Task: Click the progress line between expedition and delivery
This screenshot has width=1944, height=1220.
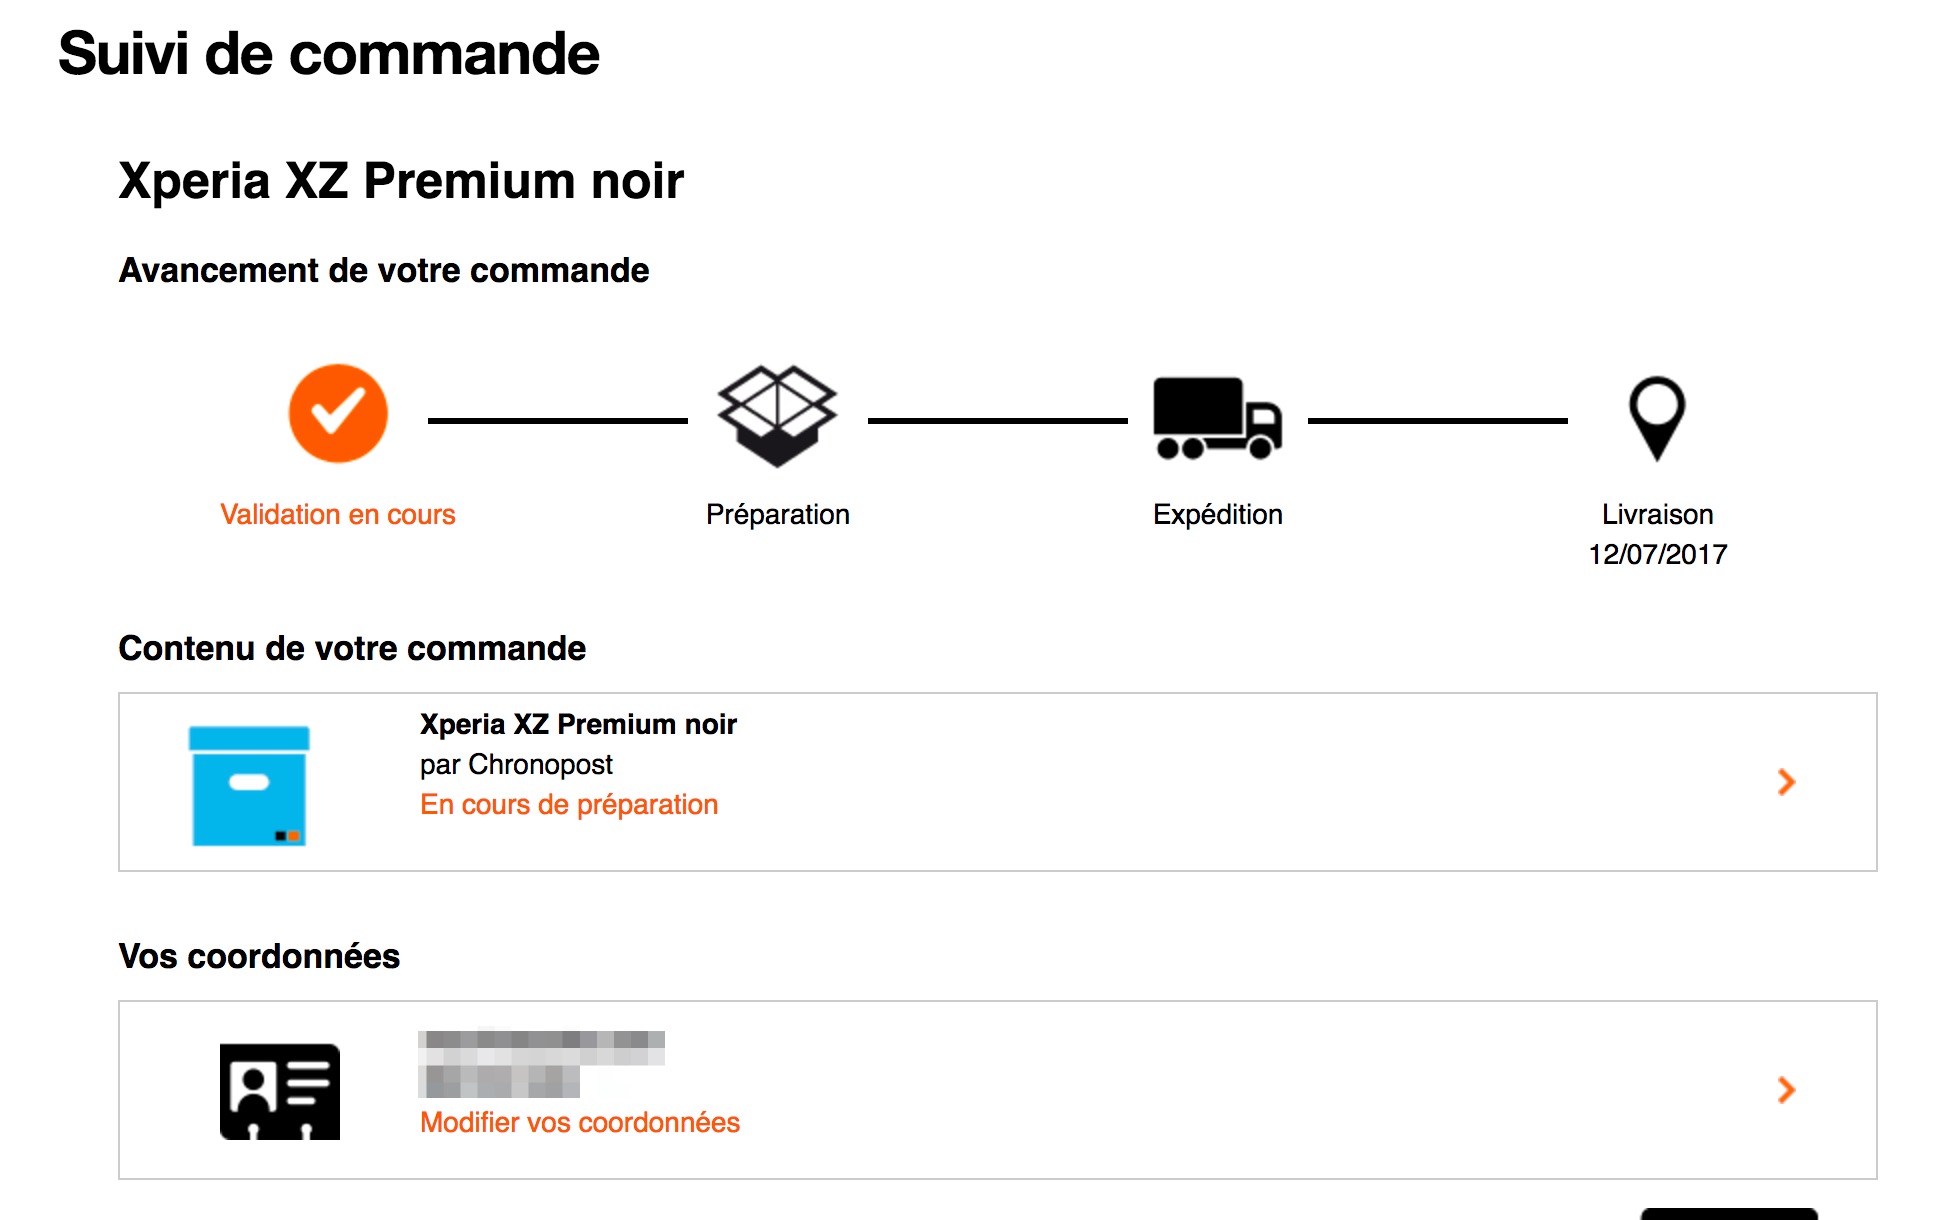Action: (x=1437, y=421)
